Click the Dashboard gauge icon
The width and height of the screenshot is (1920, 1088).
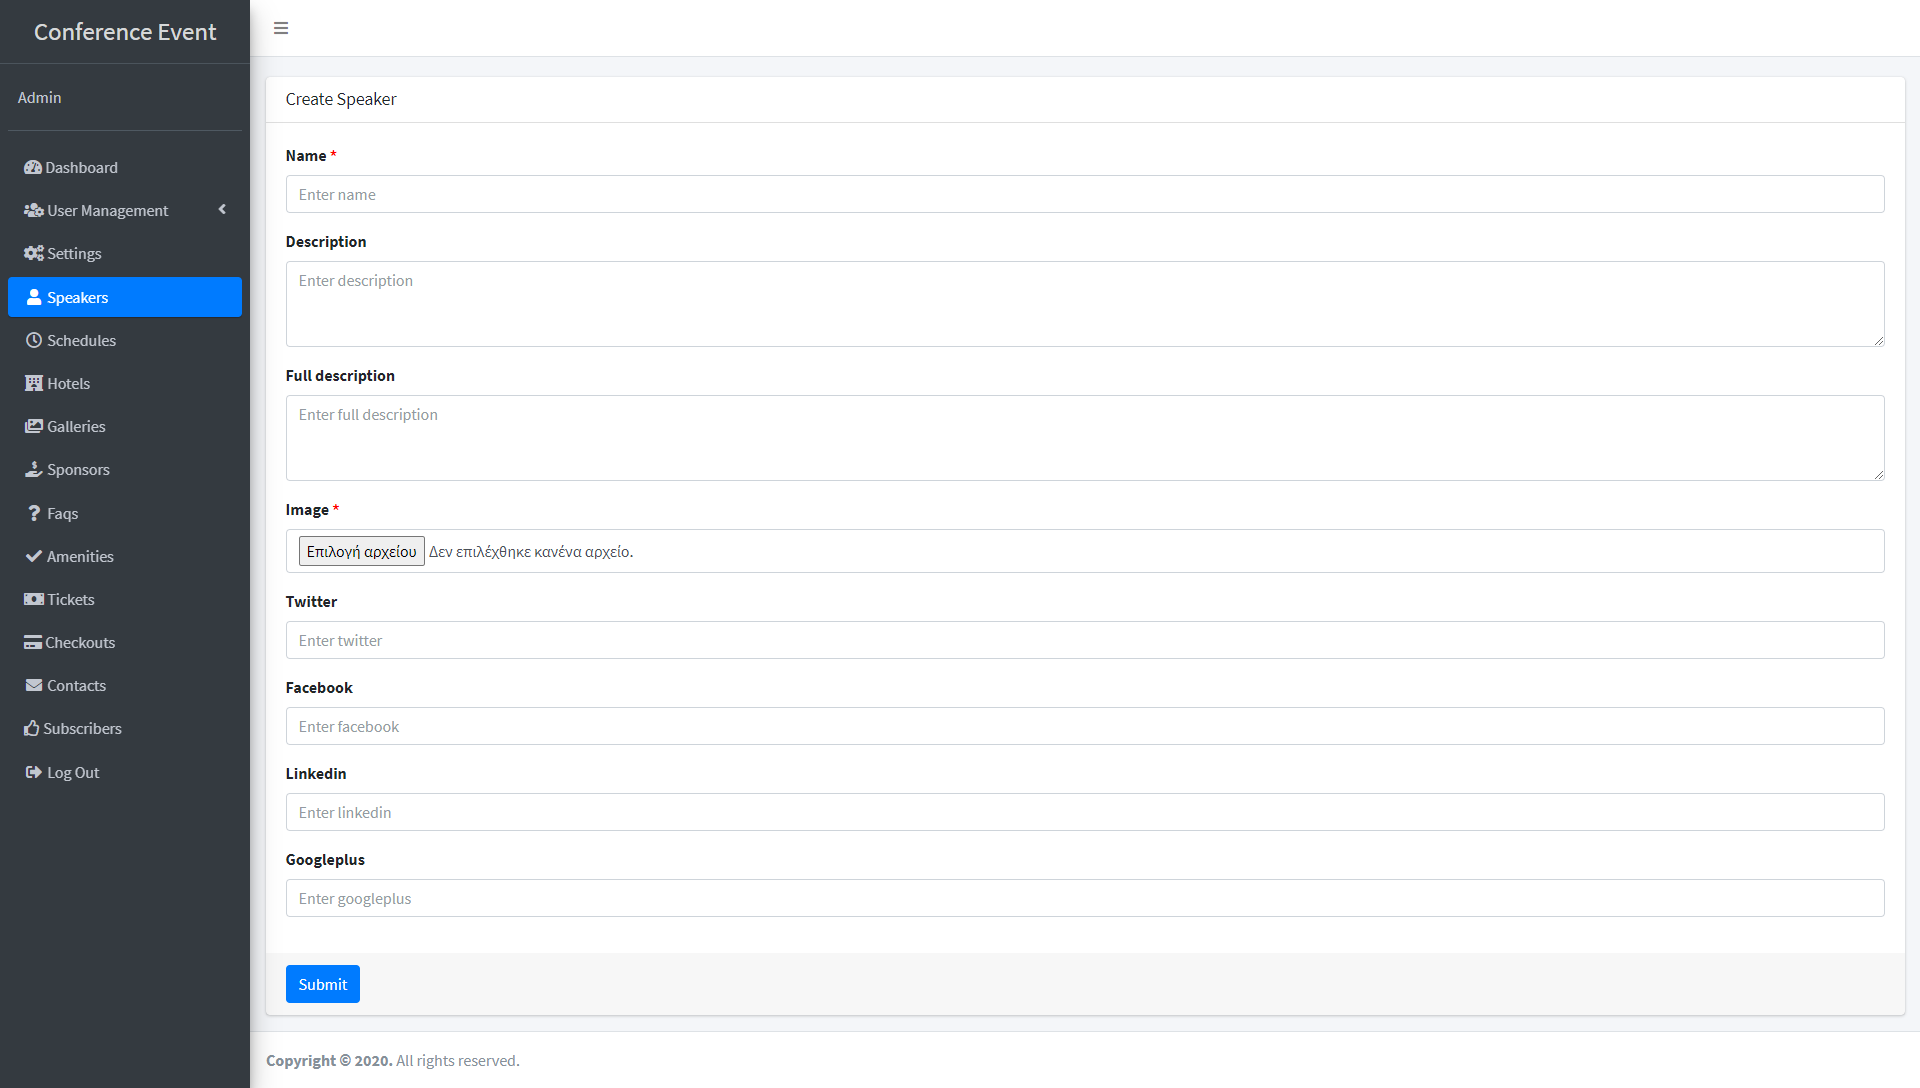(33, 168)
